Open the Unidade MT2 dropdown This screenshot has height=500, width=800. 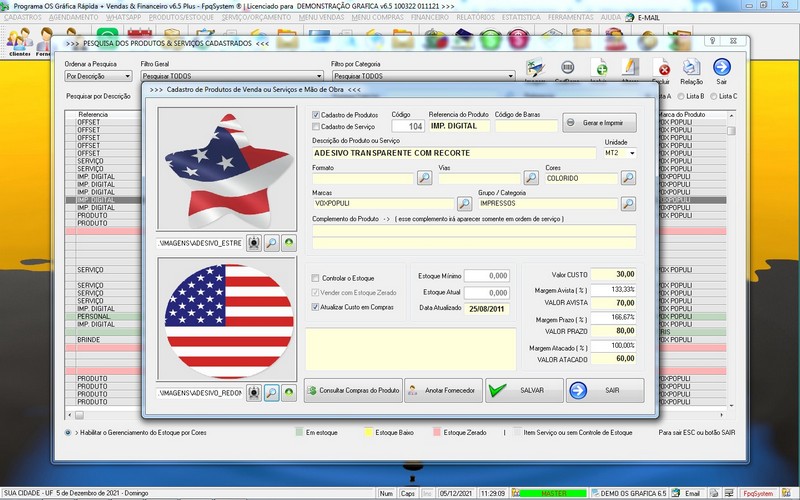click(632, 153)
